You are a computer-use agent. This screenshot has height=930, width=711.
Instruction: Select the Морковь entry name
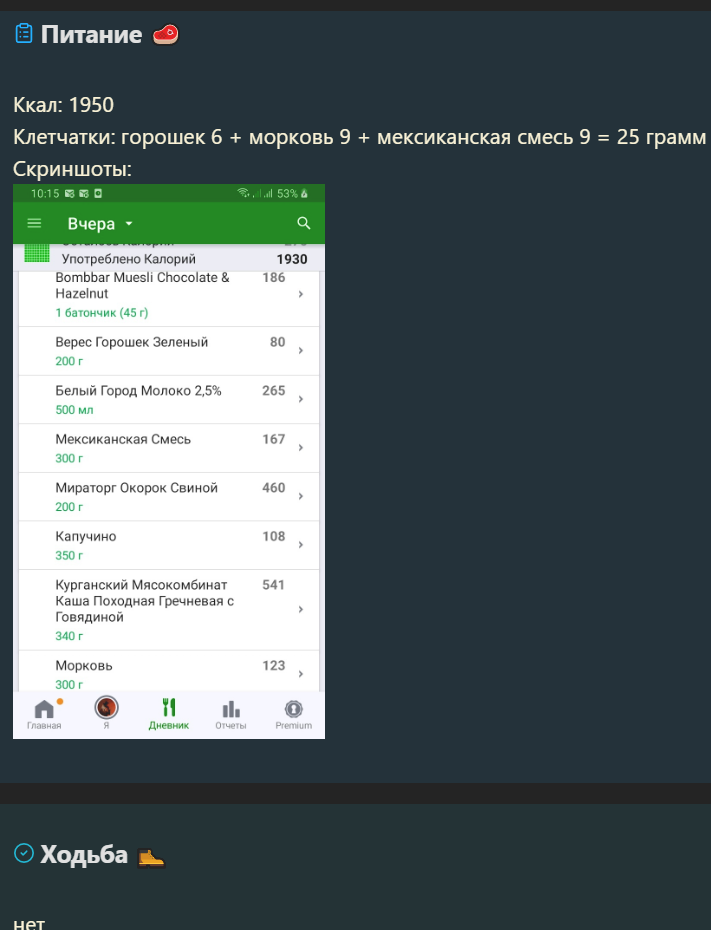click(84, 666)
